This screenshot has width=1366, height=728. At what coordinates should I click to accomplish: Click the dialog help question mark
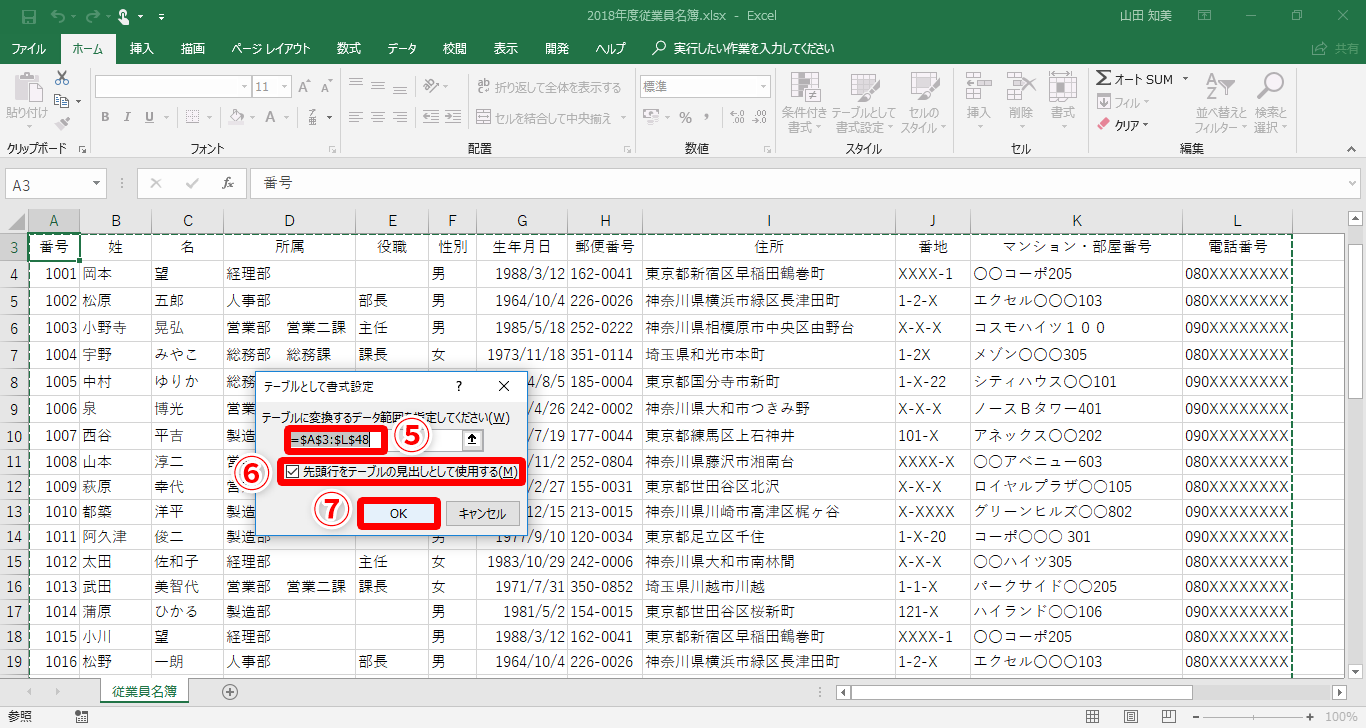(x=459, y=386)
